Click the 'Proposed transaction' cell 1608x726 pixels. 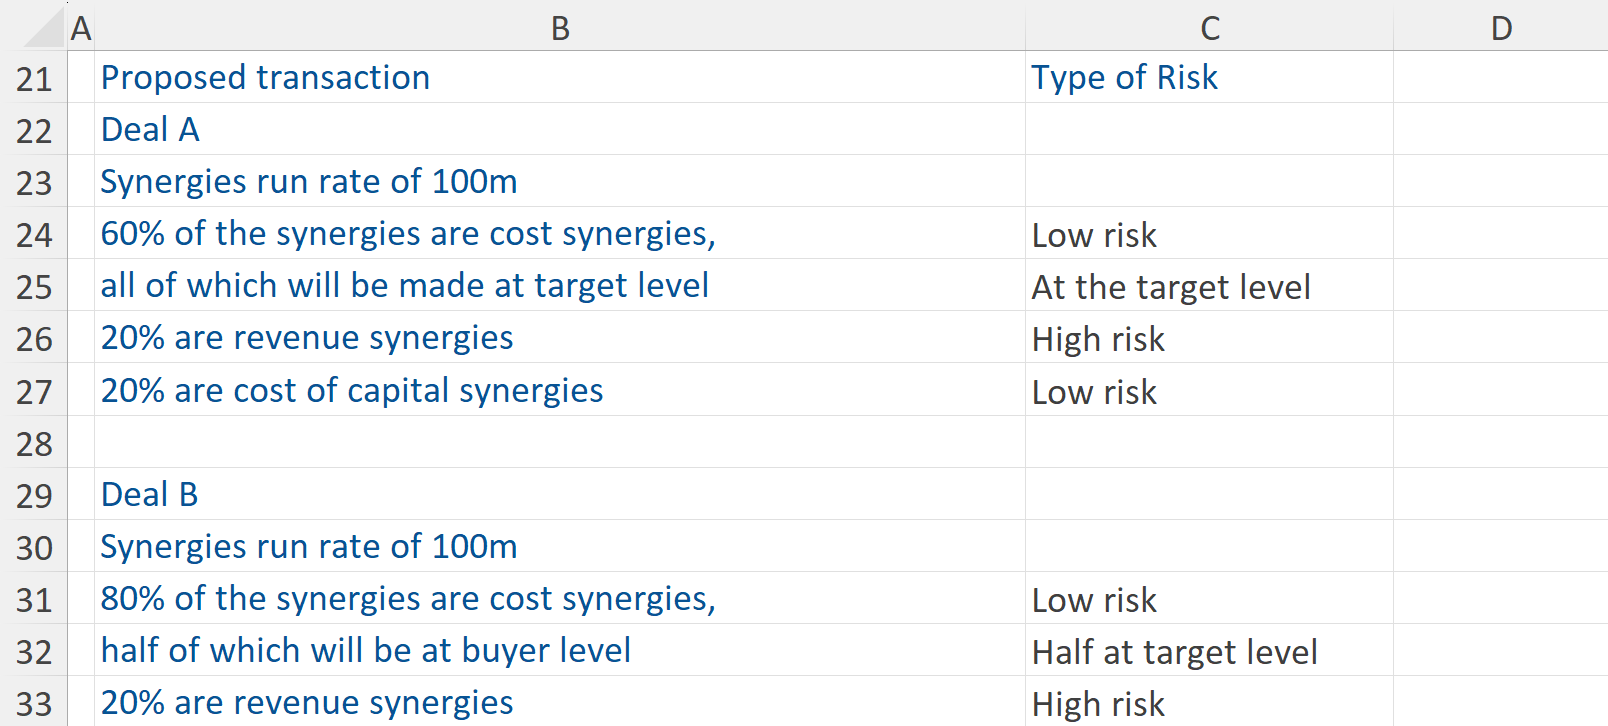click(x=265, y=78)
